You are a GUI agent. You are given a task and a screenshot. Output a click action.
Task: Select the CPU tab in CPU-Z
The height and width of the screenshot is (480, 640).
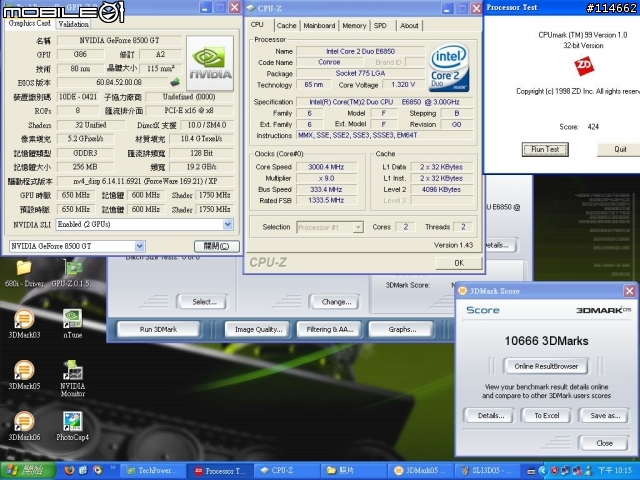pos(257,25)
